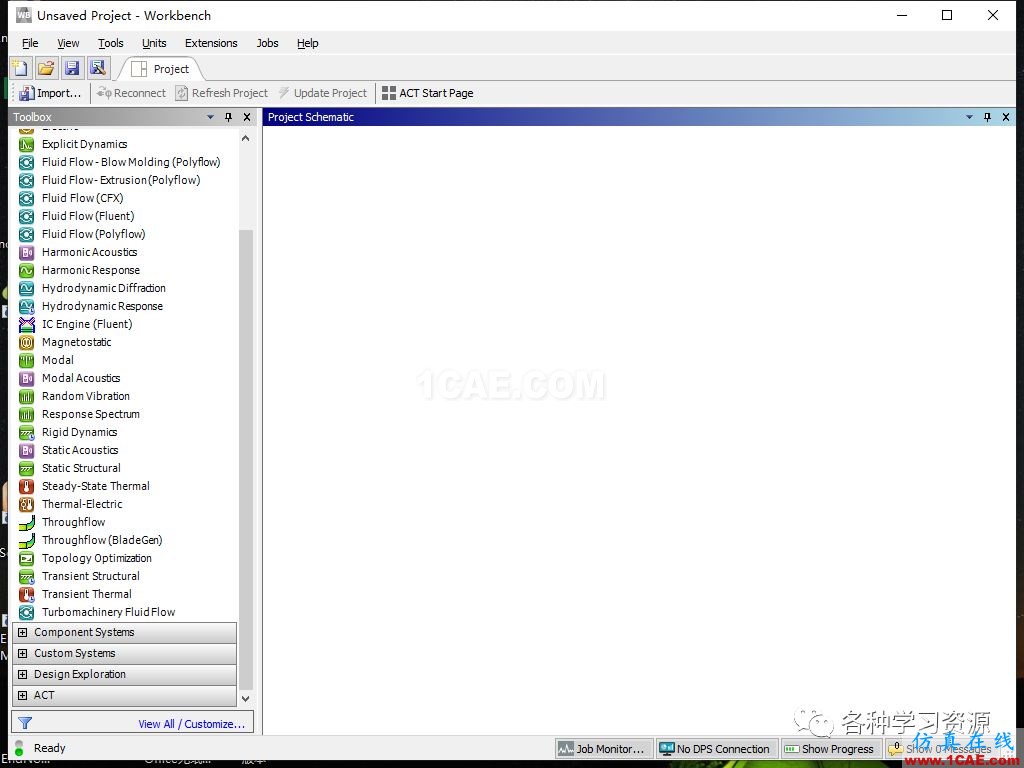Click the Save project disk icon
The height and width of the screenshot is (768, 1024).
pyautogui.click(x=72, y=68)
